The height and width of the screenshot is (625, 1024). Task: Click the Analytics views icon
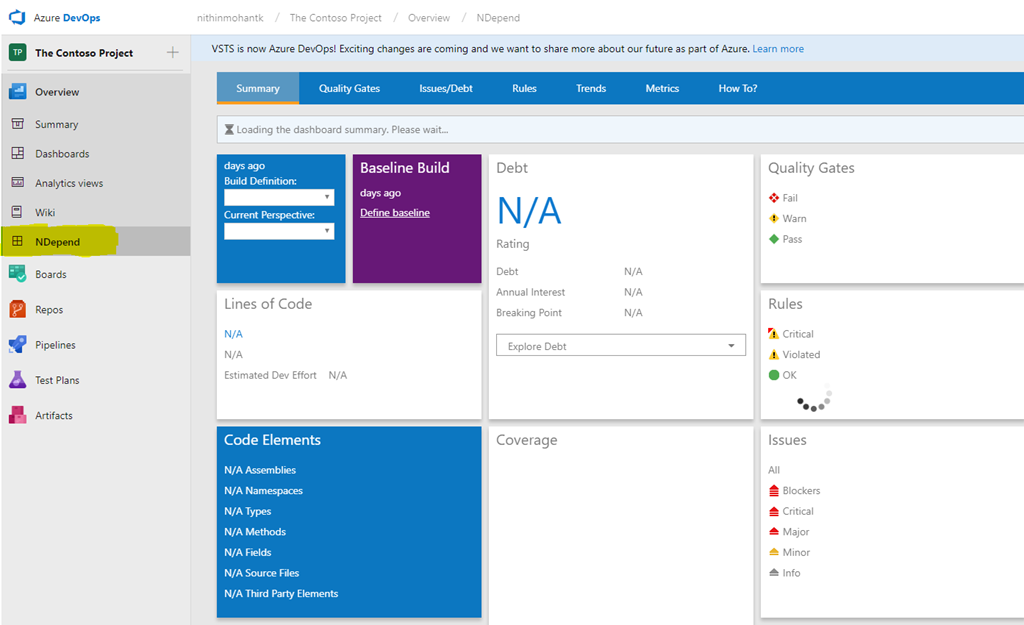coord(17,183)
